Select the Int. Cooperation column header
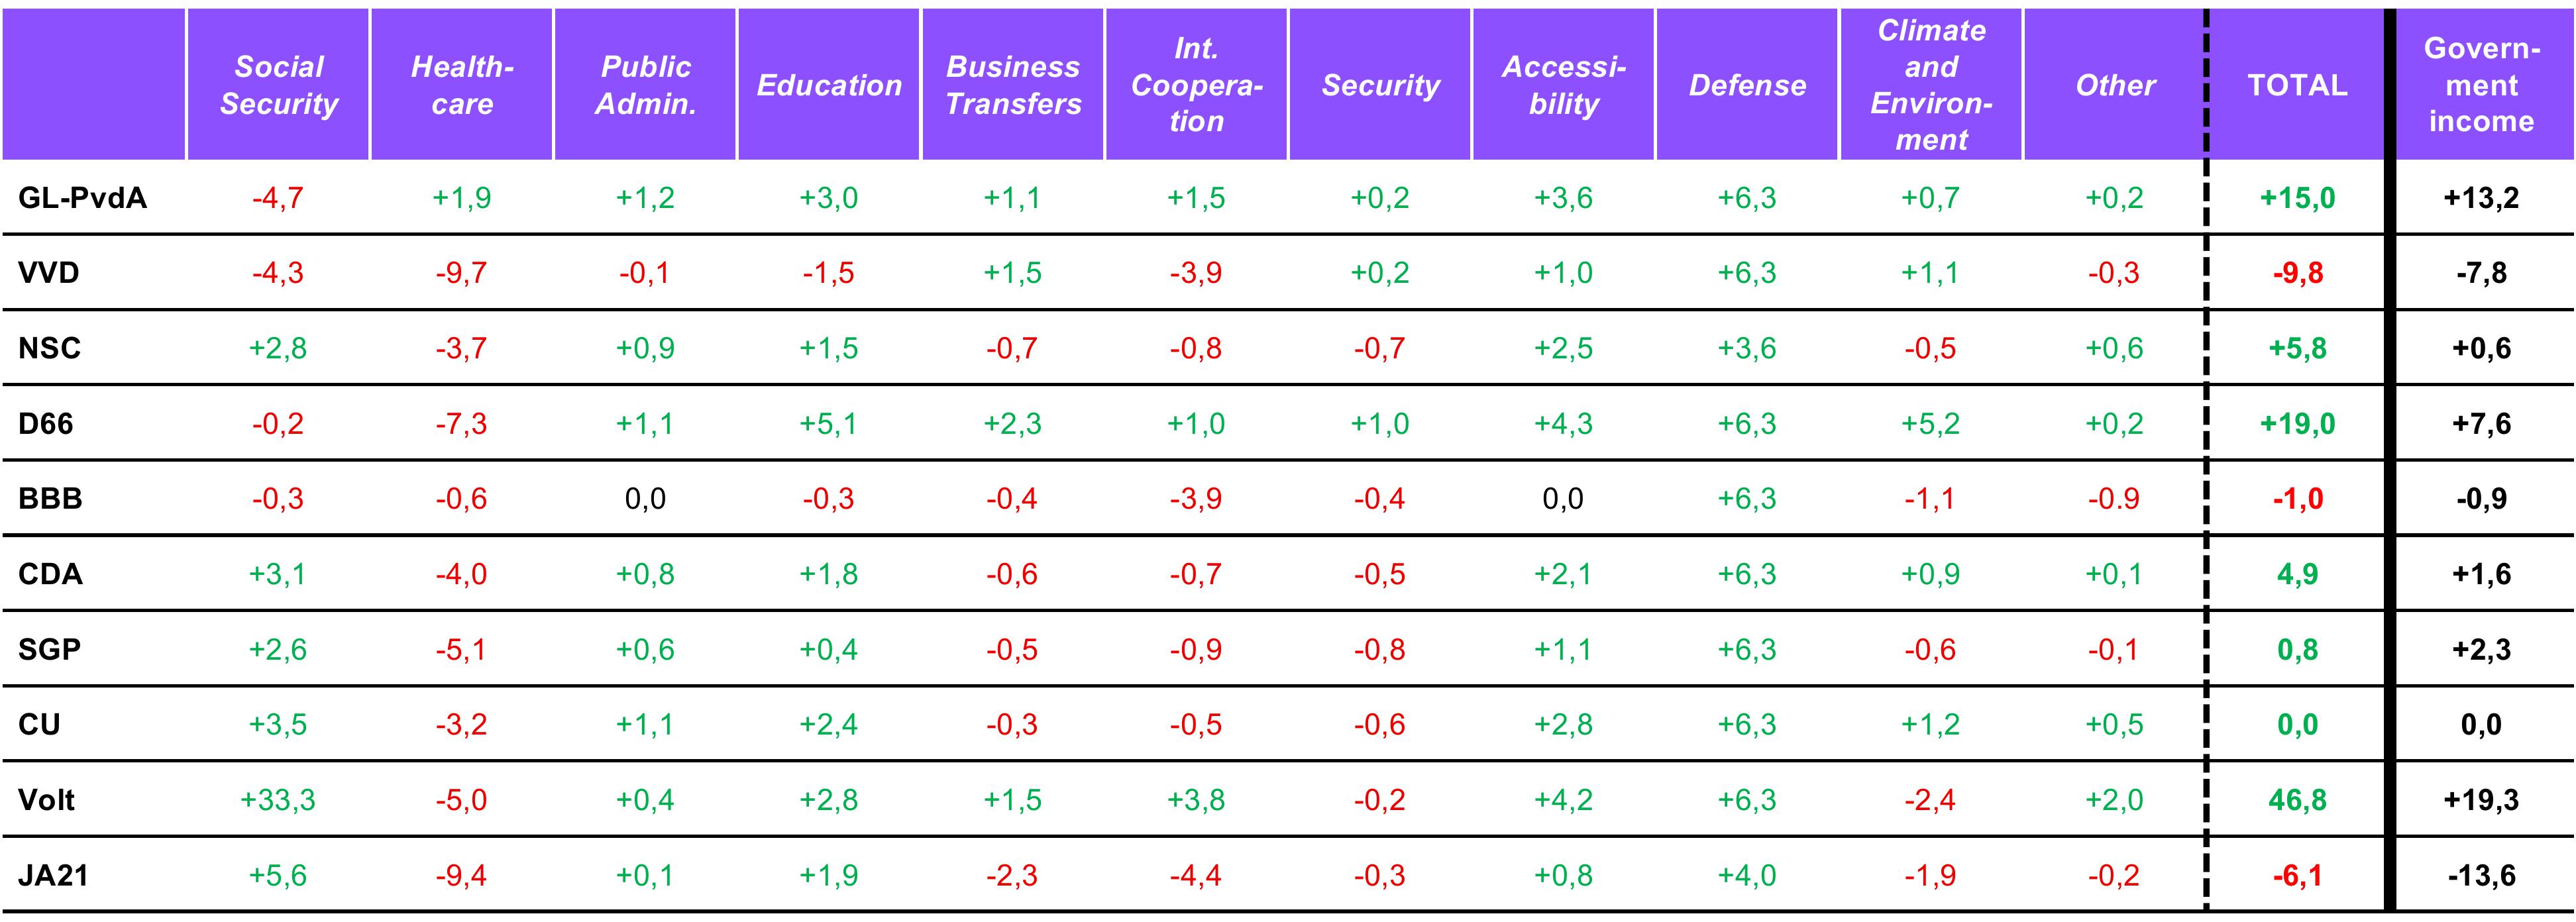 pos(1197,85)
